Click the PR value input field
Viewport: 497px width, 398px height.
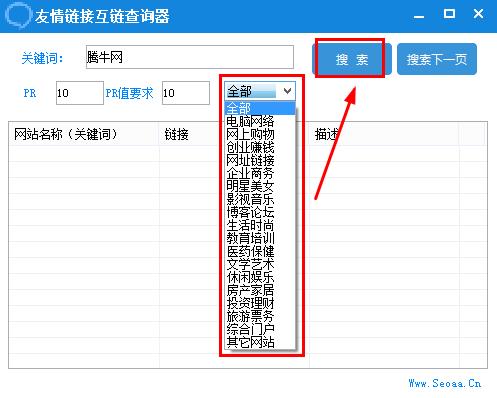(x=80, y=93)
